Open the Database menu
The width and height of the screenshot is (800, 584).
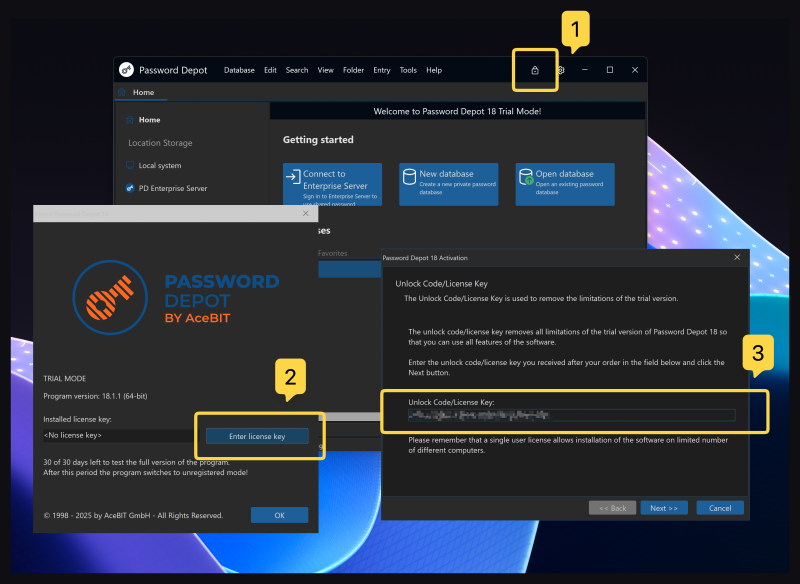(239, 70)
